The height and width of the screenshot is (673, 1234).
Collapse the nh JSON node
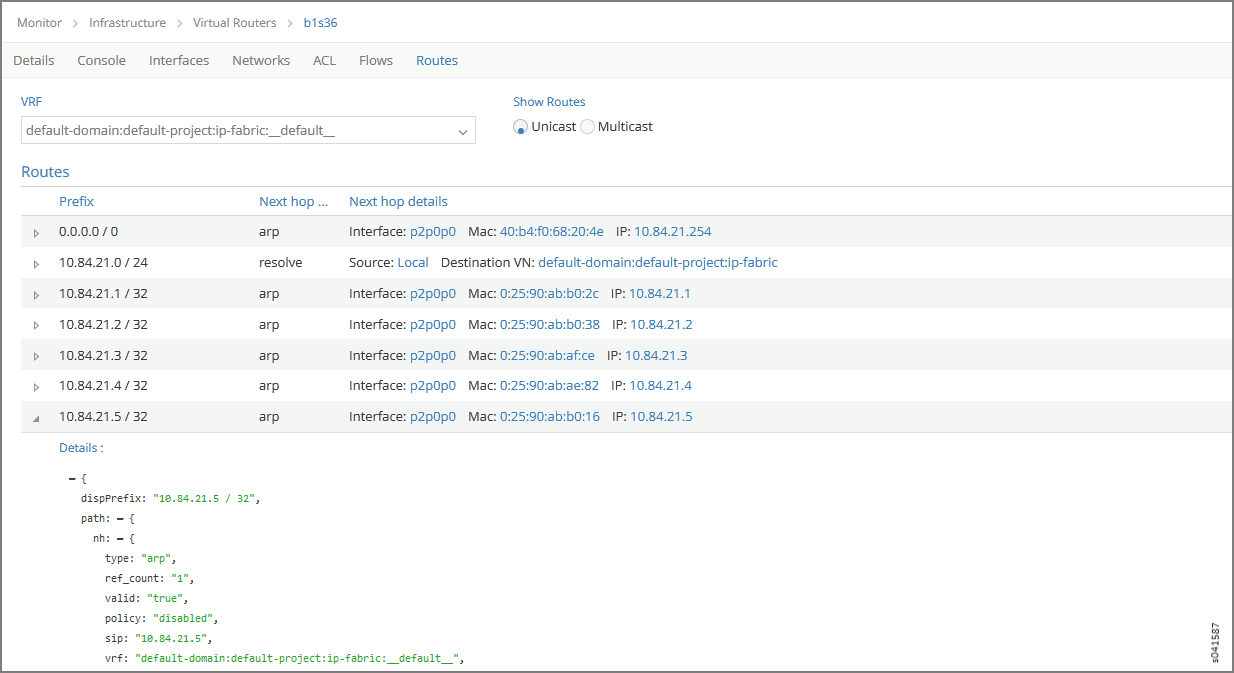click(120, 539)
